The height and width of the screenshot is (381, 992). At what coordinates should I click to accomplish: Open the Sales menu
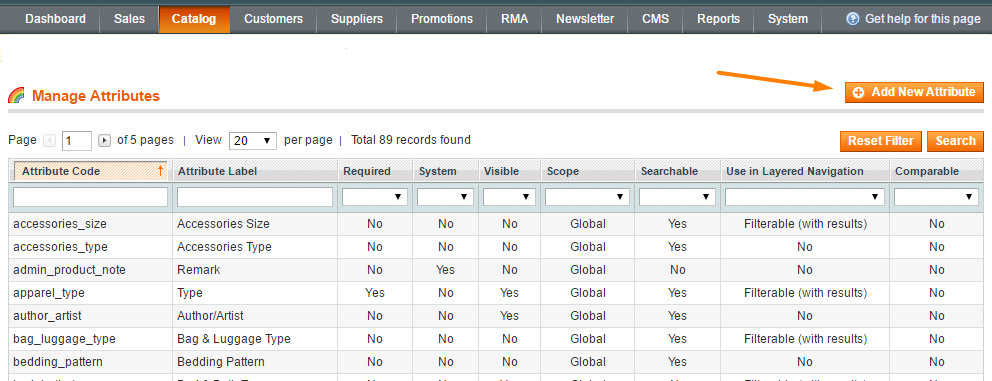pyautogui.click(x=129, y=19)
